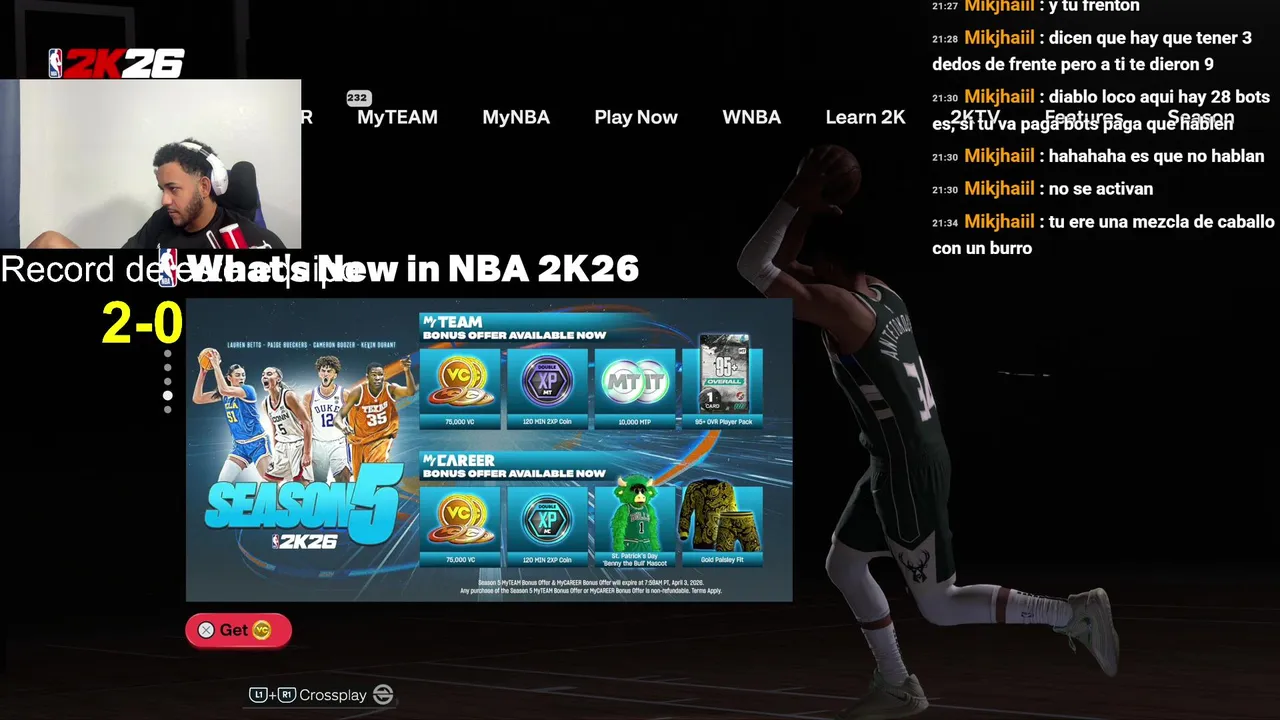
Task: Select the MyCAREER 75,000 VC coin icon
Action: [460, 520]
